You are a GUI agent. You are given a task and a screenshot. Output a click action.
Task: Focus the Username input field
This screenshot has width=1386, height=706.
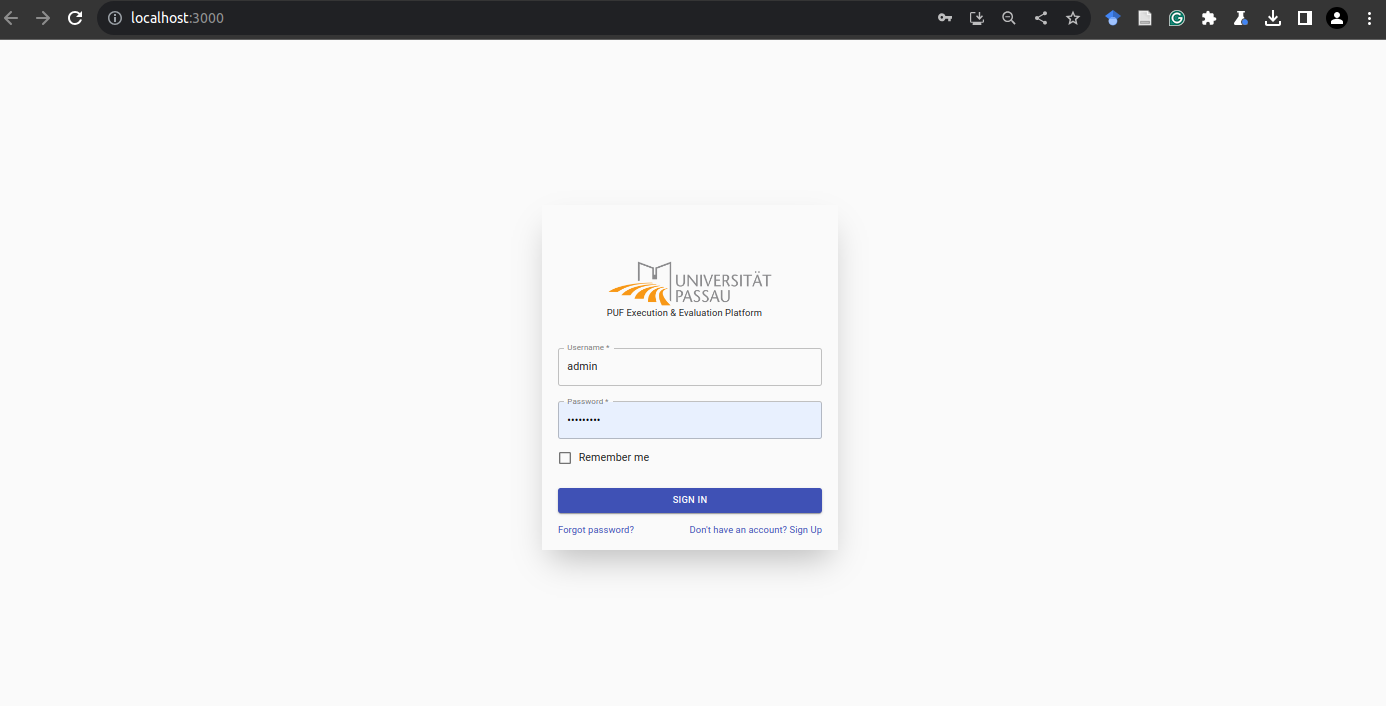[x=690, y=367]
